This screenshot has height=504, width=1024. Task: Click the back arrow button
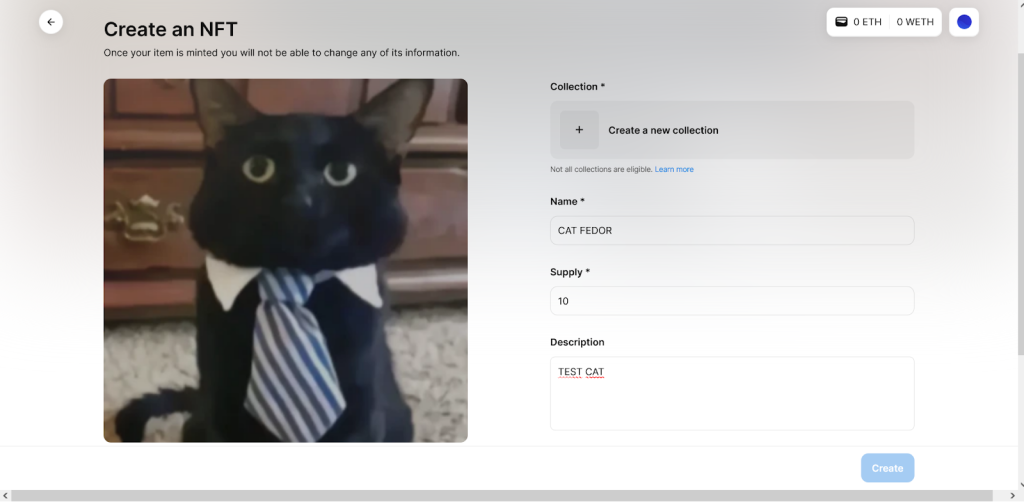pyautogui.click(x=51, y=22)
